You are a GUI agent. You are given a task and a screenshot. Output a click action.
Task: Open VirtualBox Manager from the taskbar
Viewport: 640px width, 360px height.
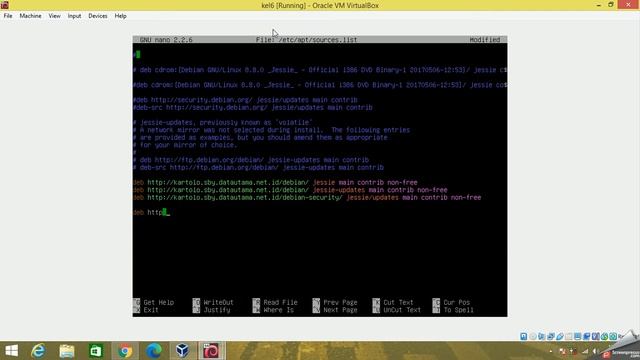(182, 351)
